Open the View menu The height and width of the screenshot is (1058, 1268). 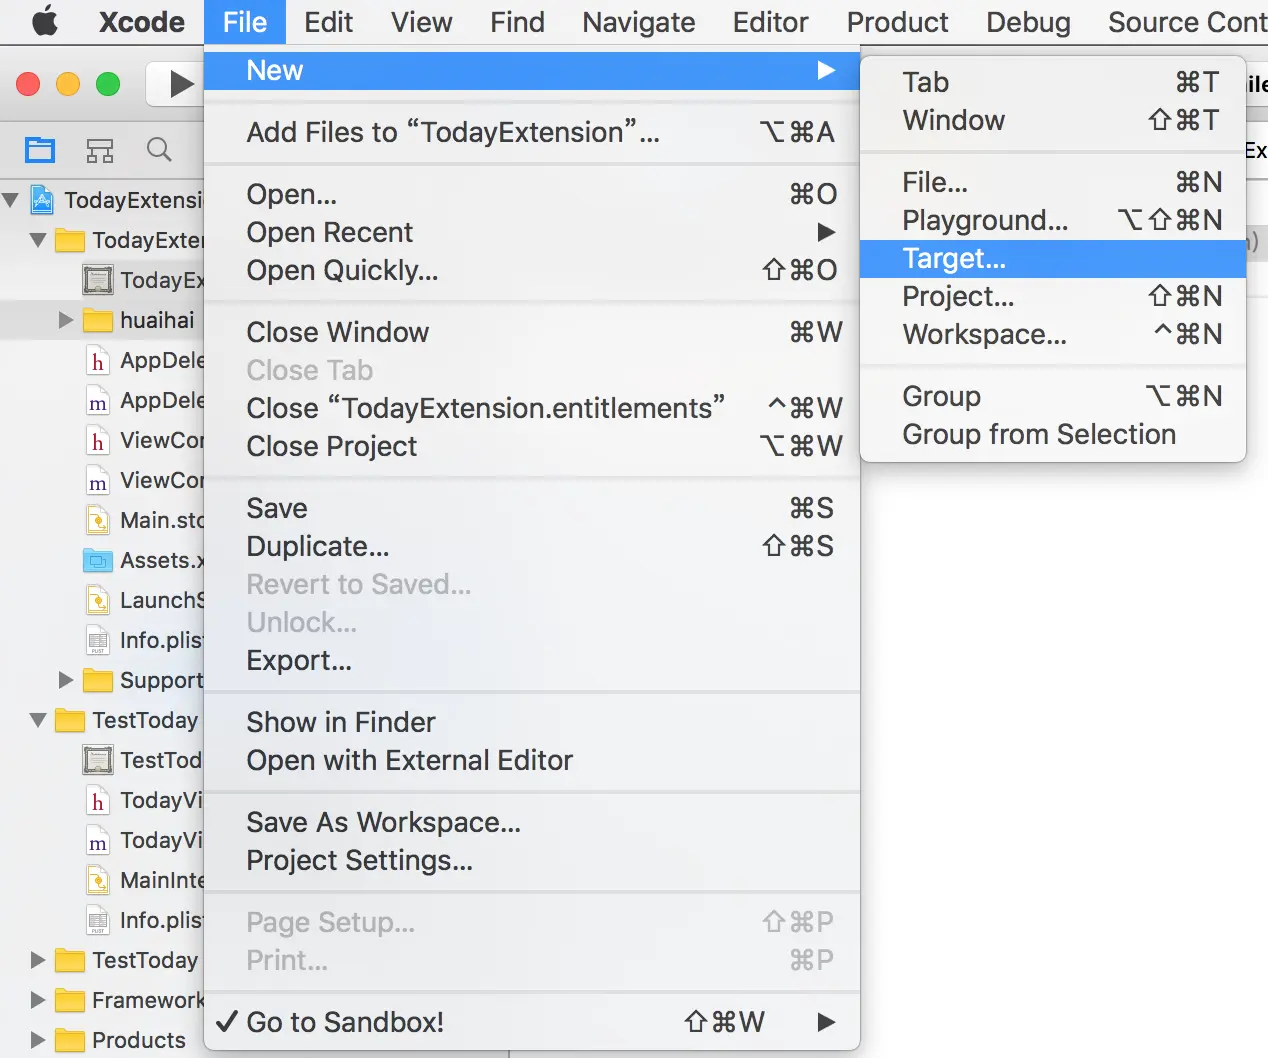coord(421,22)
